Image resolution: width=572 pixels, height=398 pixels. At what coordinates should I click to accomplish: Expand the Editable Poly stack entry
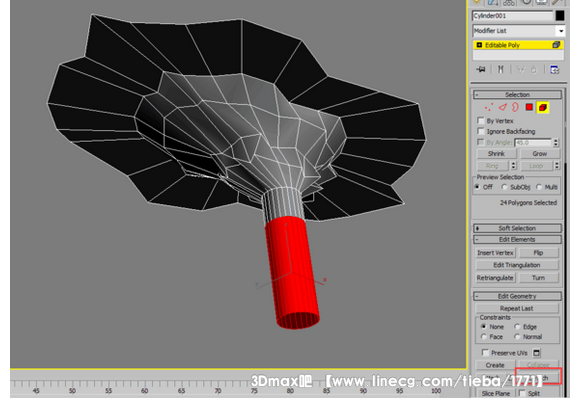(x=479, y=45)
